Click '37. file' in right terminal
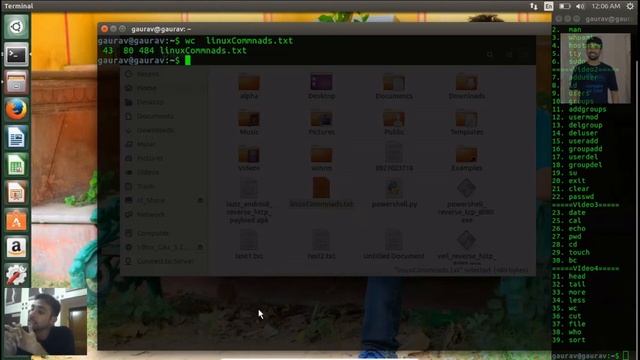 pos(569,324)
